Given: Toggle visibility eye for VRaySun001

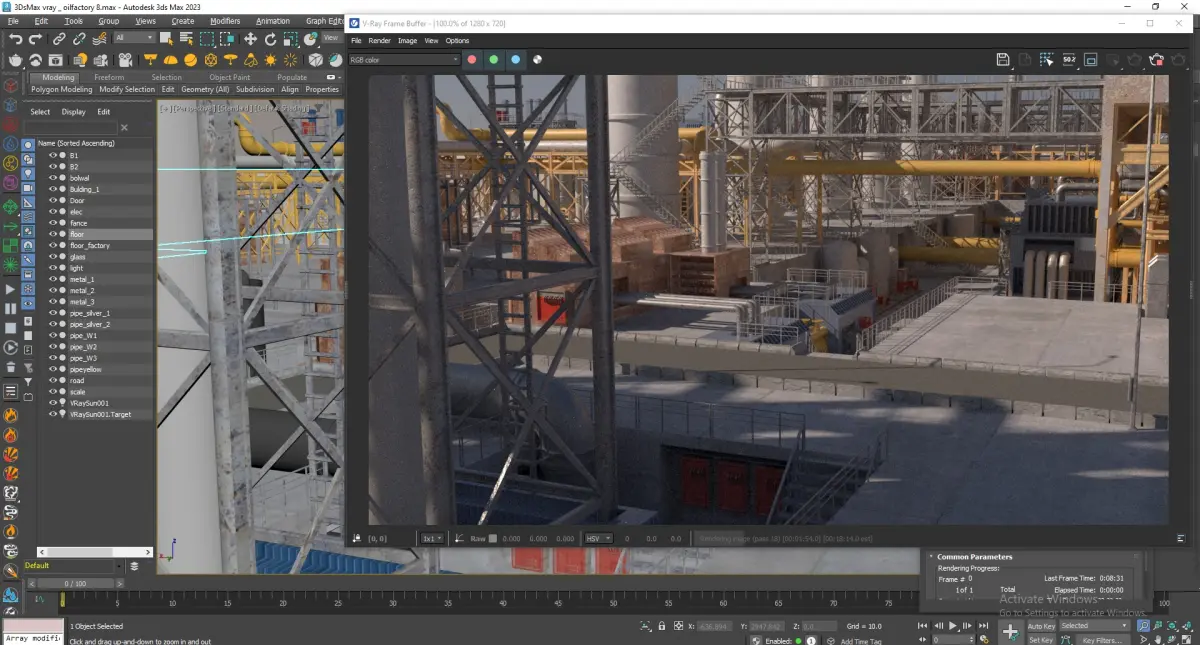Looking at the screenshot, I should point(52,403).
